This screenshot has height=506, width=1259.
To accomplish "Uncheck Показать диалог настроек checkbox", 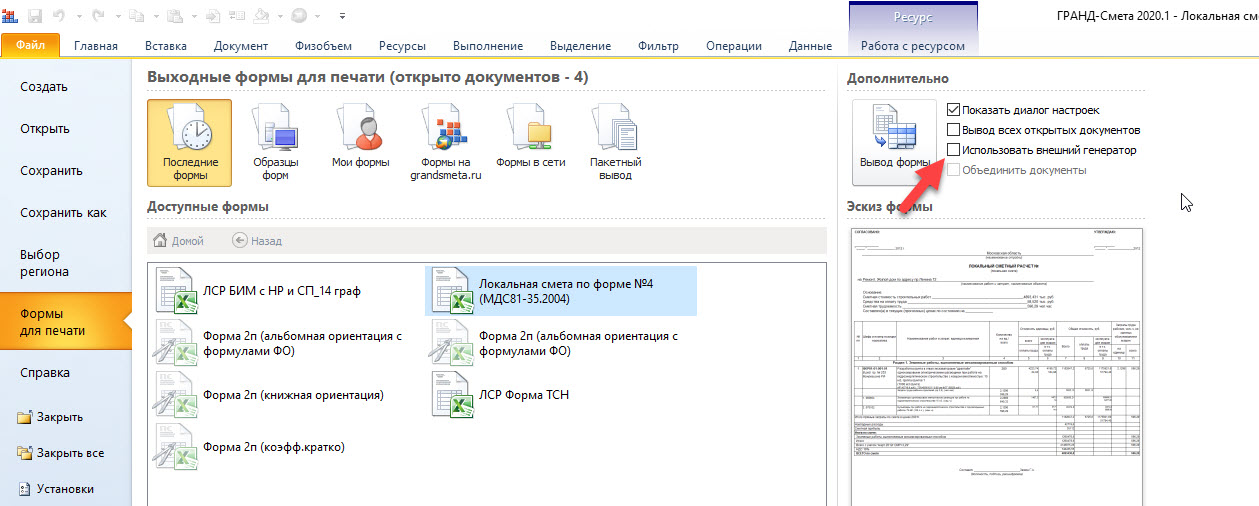I will click(x=953, y=110).
